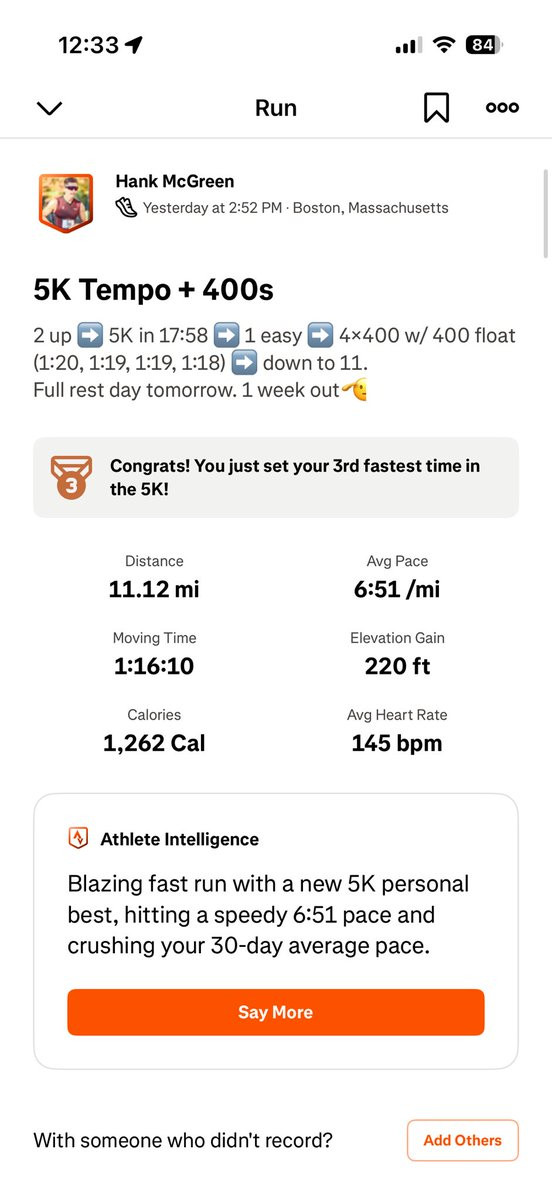Open Hank McGreen's profile picture

(x=66, y=201)
